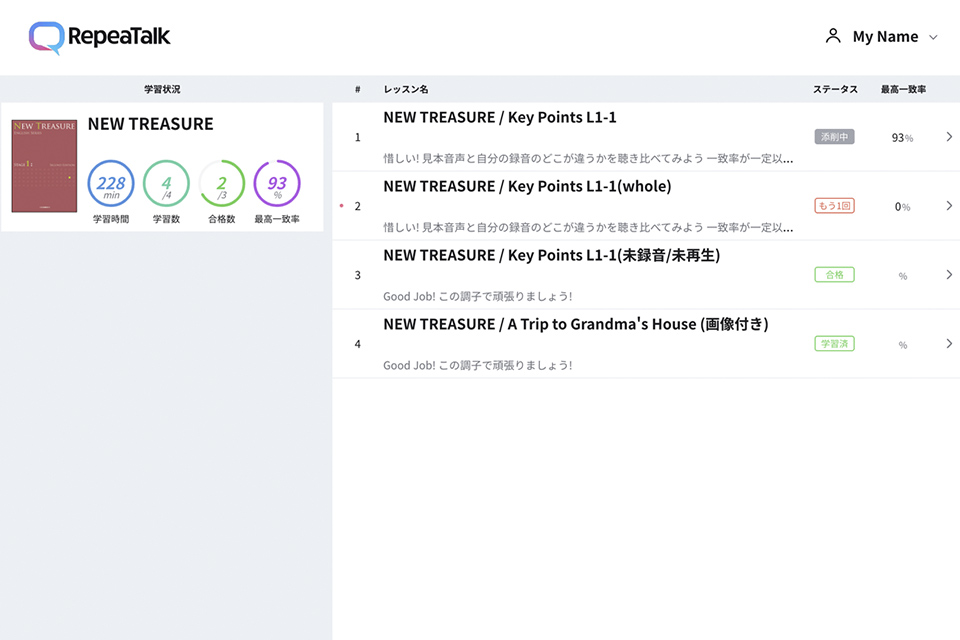This screenshot has width=960, height=640.
Task: Click the RepeaTalk speech bubble logo icon
Action: coord(47,38)
